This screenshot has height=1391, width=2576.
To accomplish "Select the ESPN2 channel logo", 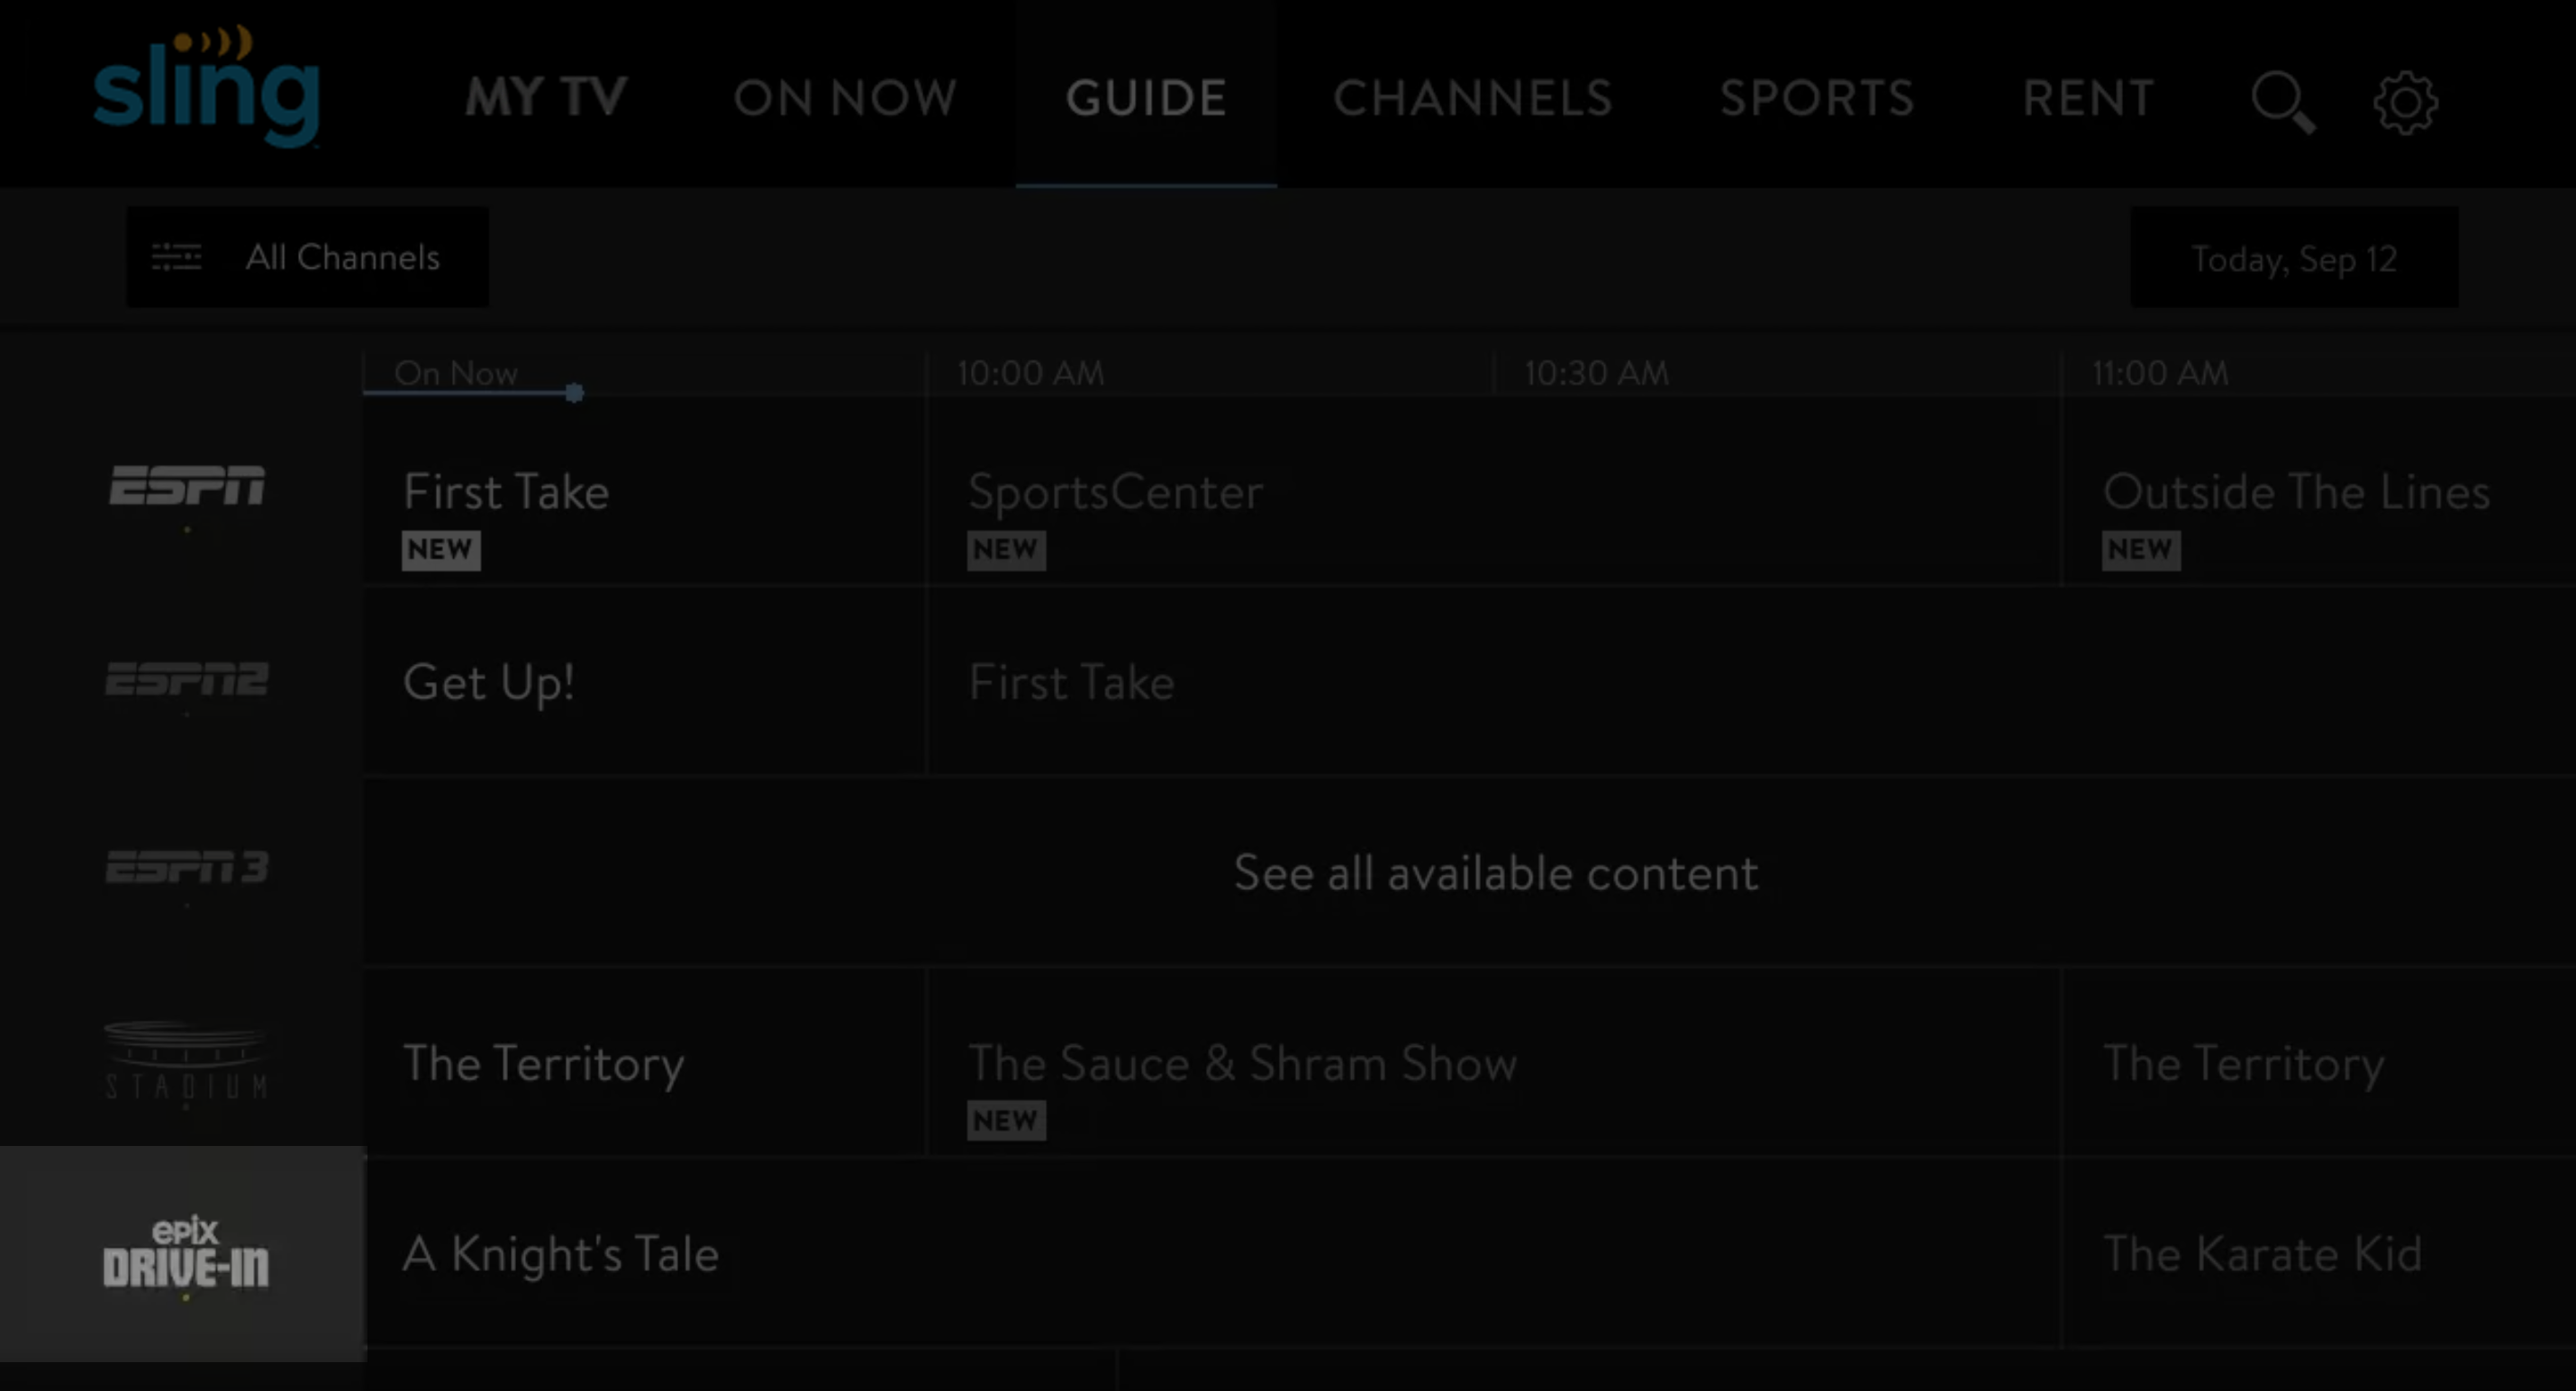I will coord(186,680).
